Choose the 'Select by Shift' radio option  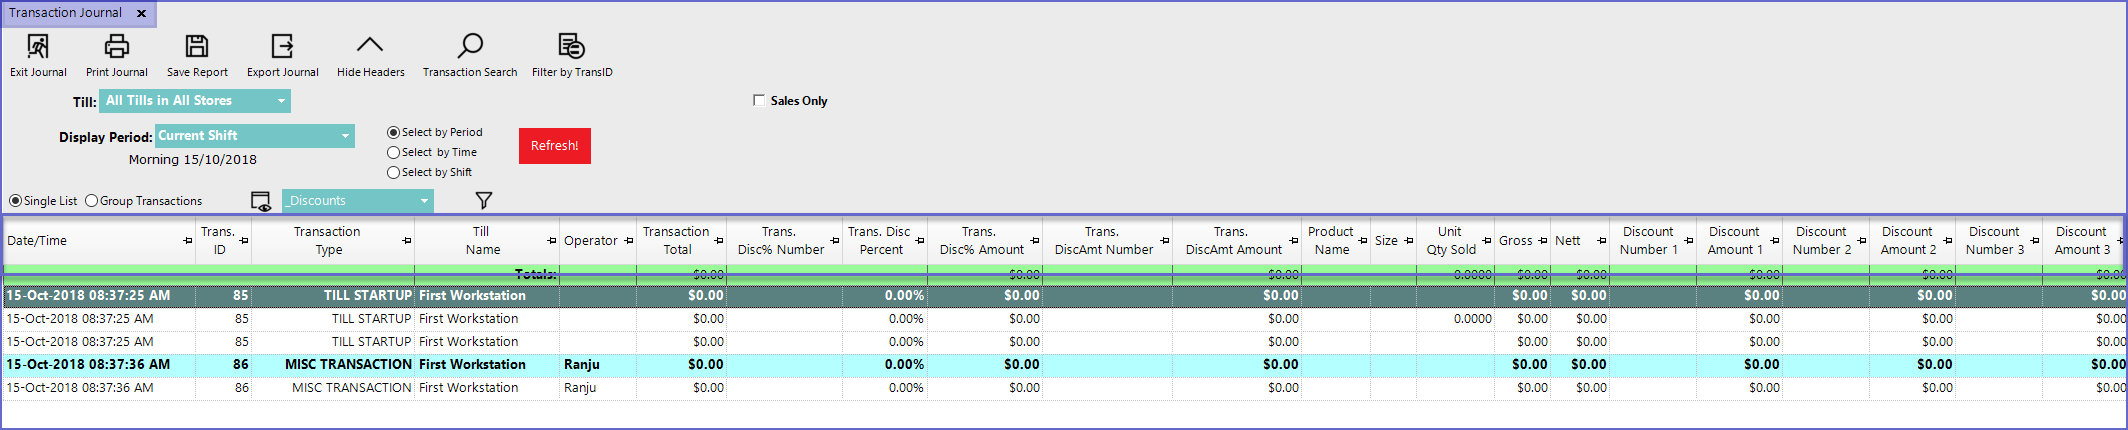click(x=394, y=173)
